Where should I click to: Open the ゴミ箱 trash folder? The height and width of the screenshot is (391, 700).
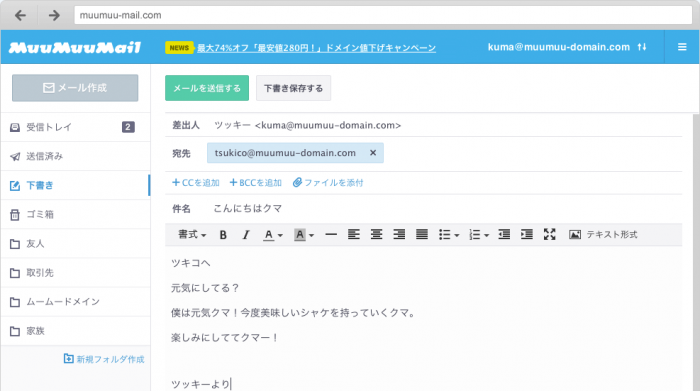(x=75, y=215)
